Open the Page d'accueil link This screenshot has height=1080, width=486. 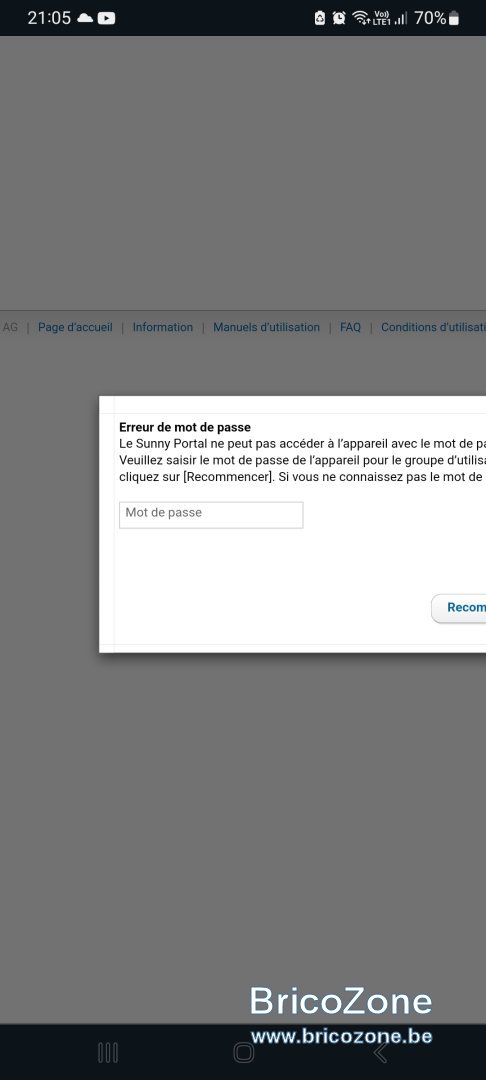click(x=75, y=328)
